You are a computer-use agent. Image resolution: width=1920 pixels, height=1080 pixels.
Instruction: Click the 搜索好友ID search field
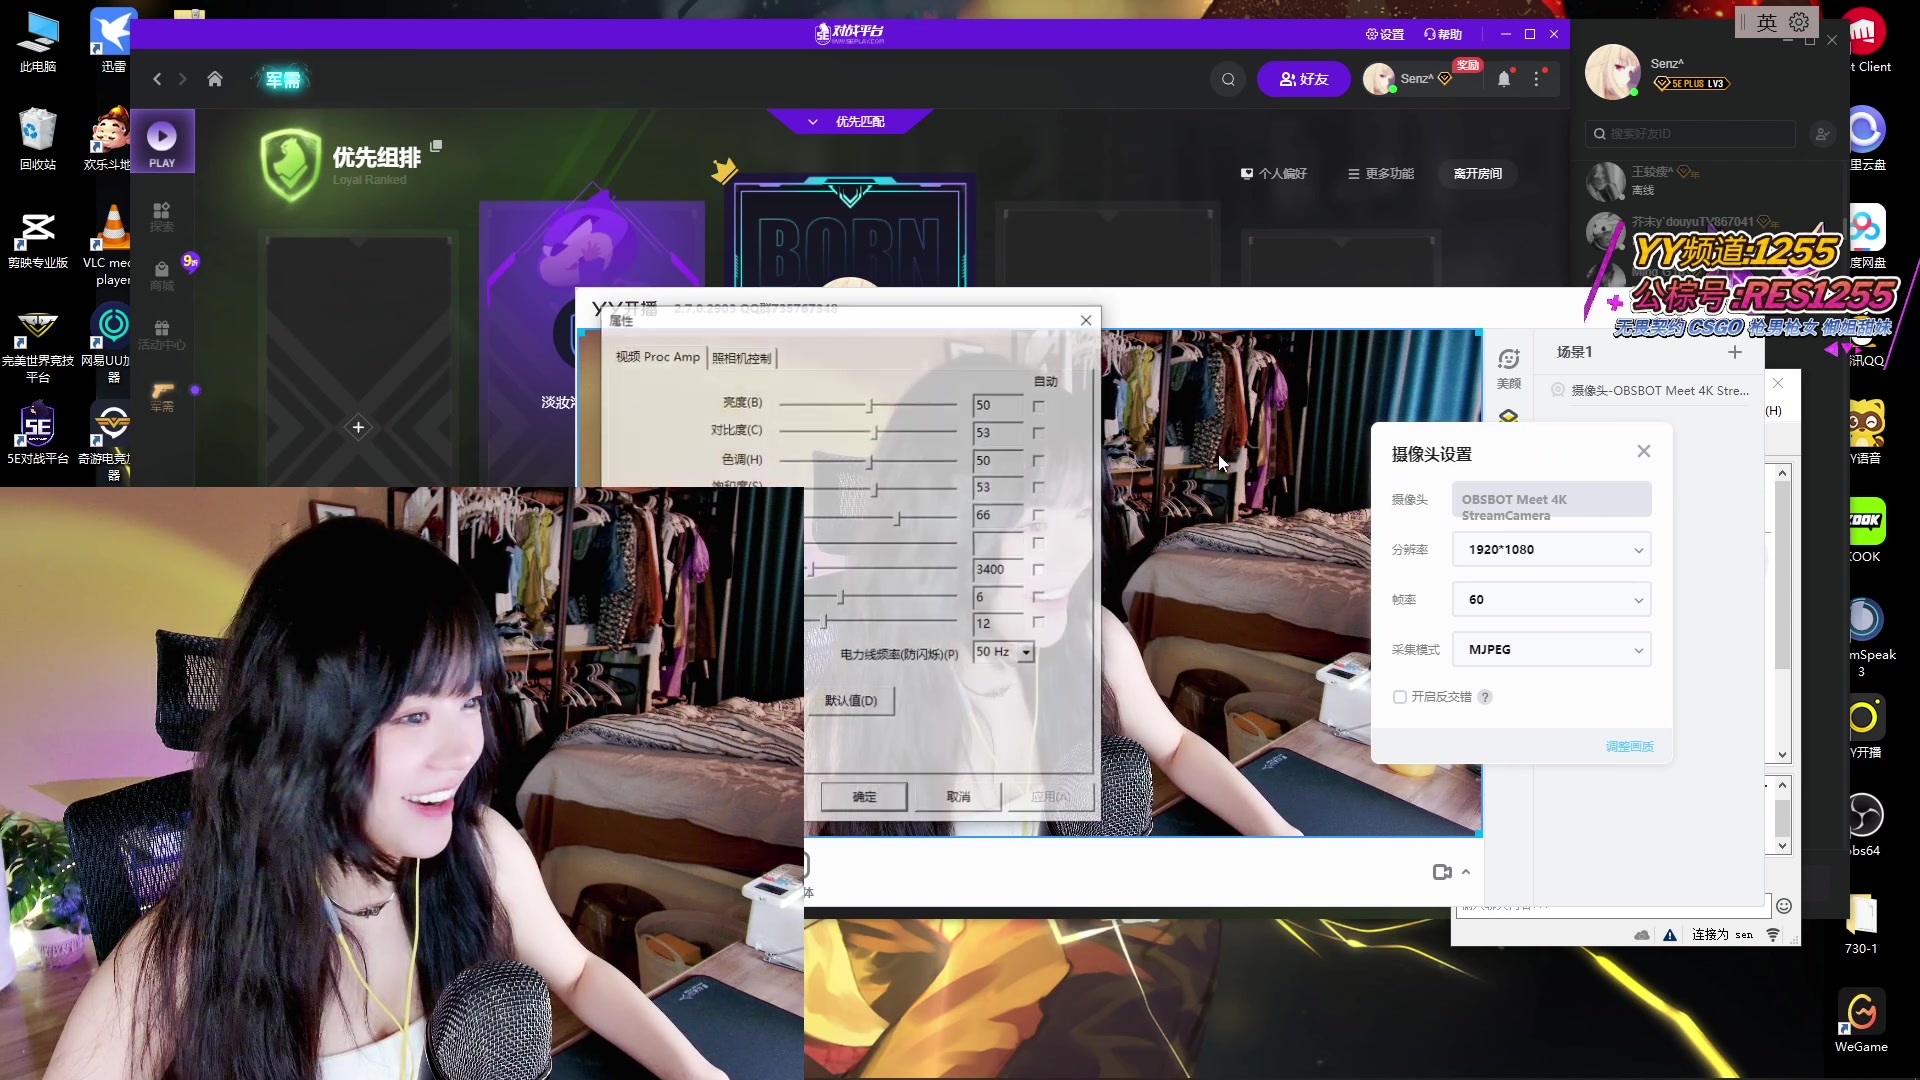click(1692, 133)
